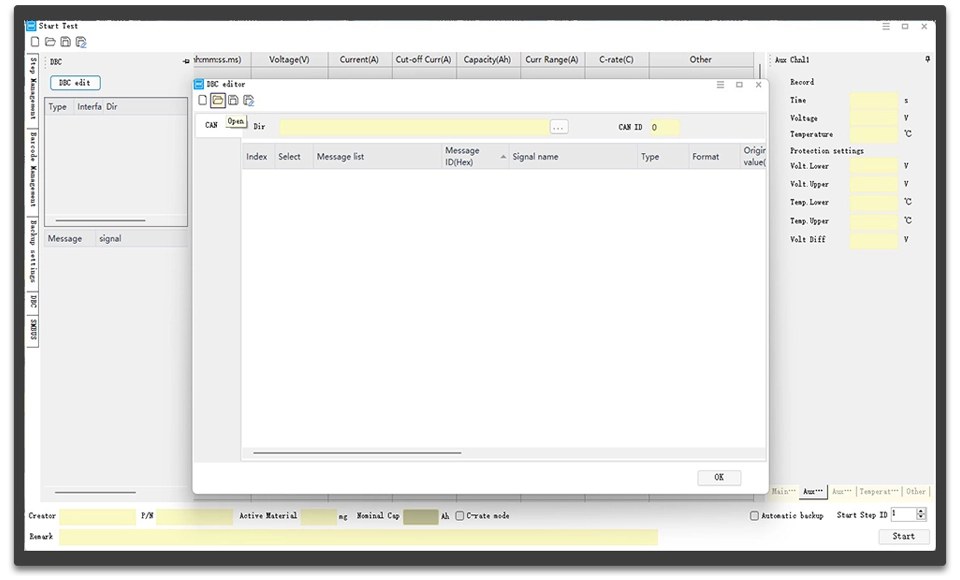The image size is (960, 580).
Task: Click Save icon in Start Test toolbar
Action: [65, 42]
